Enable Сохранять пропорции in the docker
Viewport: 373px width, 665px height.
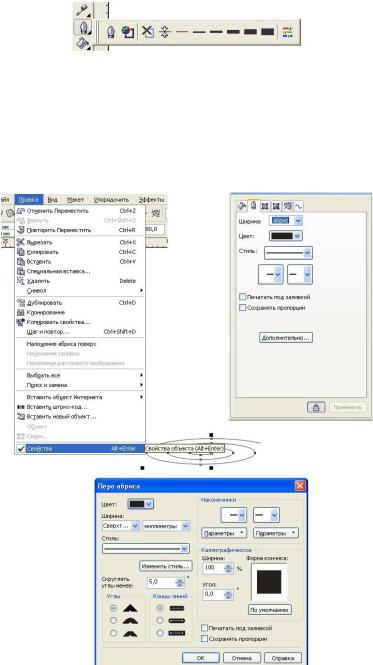coord(243,308)
